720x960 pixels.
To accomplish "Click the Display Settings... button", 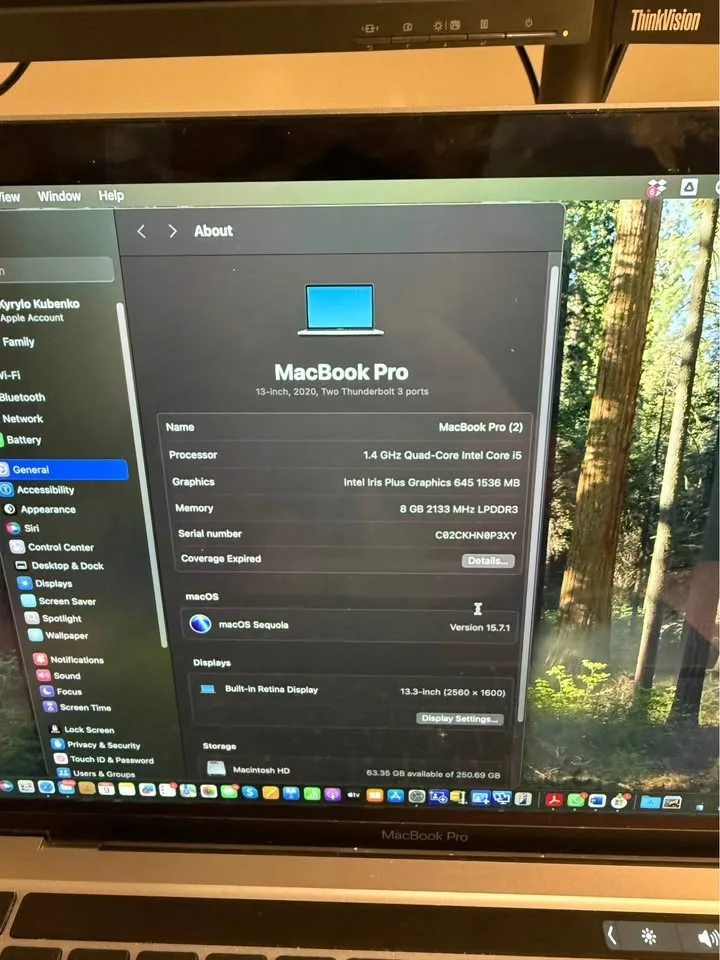I will pos(459,719).
